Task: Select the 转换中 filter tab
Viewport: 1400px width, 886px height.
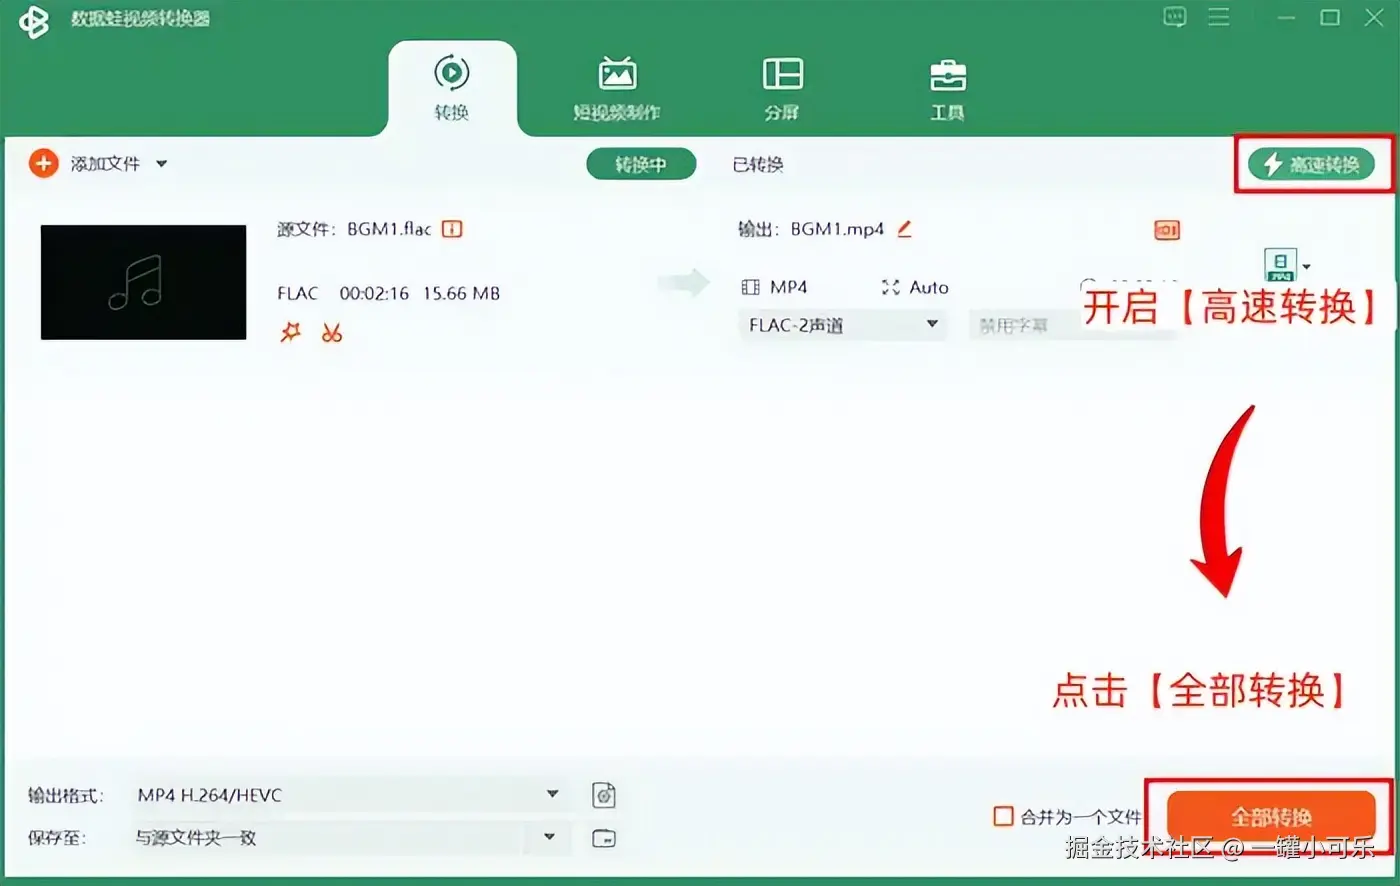Action: pyautogui.click(x=641, y=164)
